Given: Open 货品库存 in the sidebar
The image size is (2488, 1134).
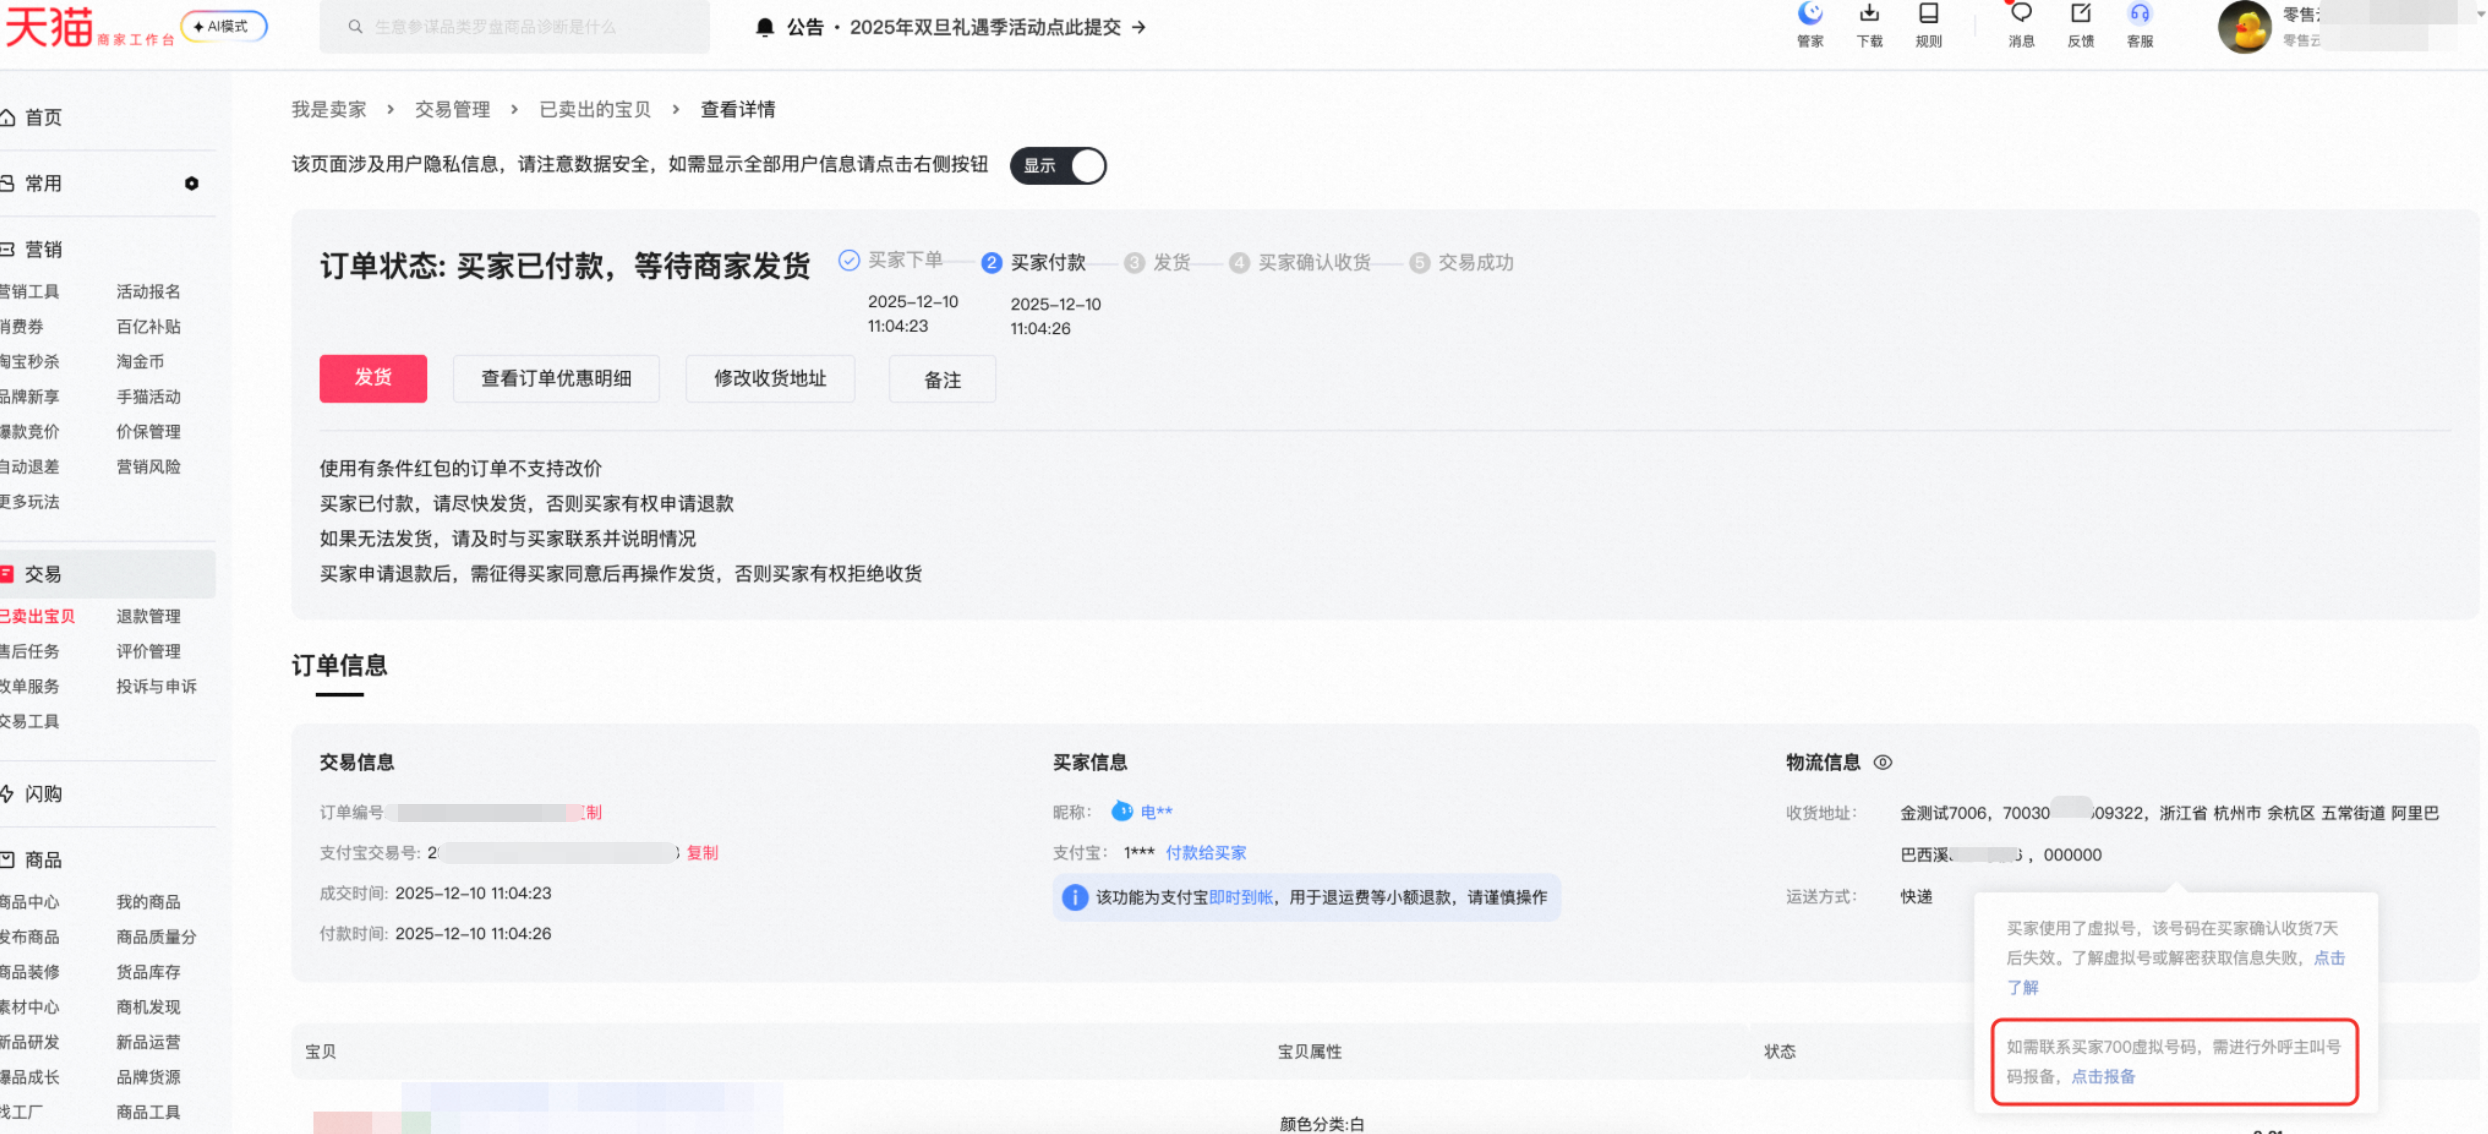Looking at the screenshot, I should pyautogui.click(x=148, y=972).
